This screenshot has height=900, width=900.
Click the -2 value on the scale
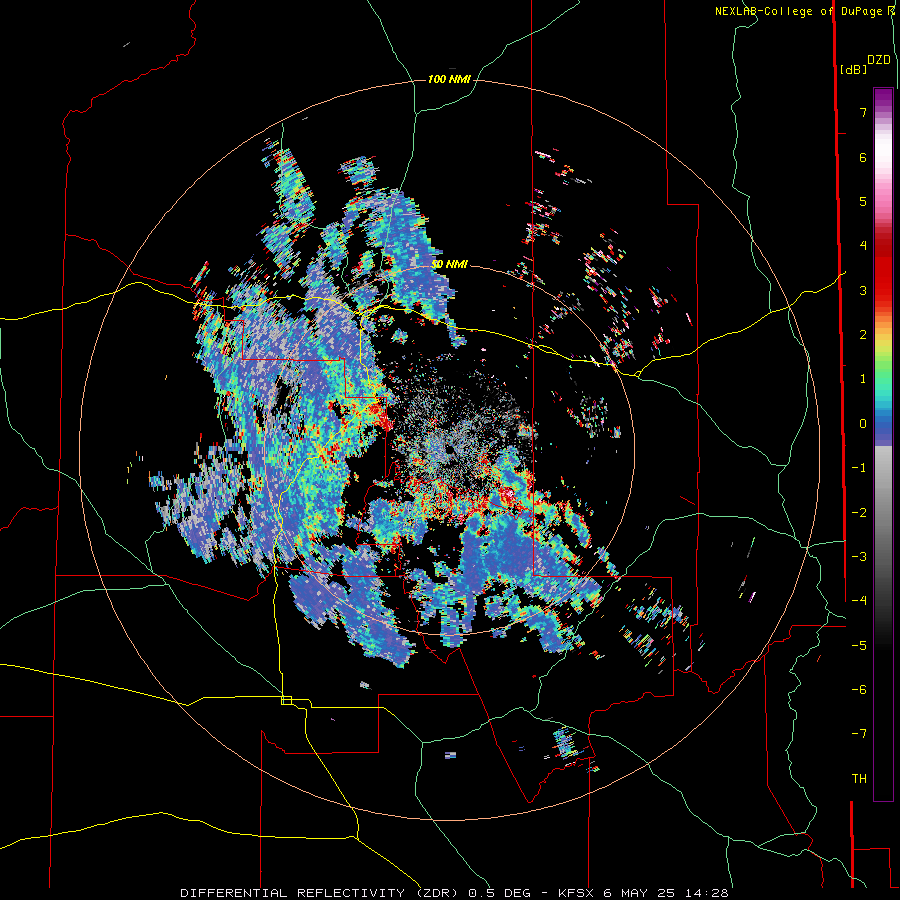pos(859,512)
